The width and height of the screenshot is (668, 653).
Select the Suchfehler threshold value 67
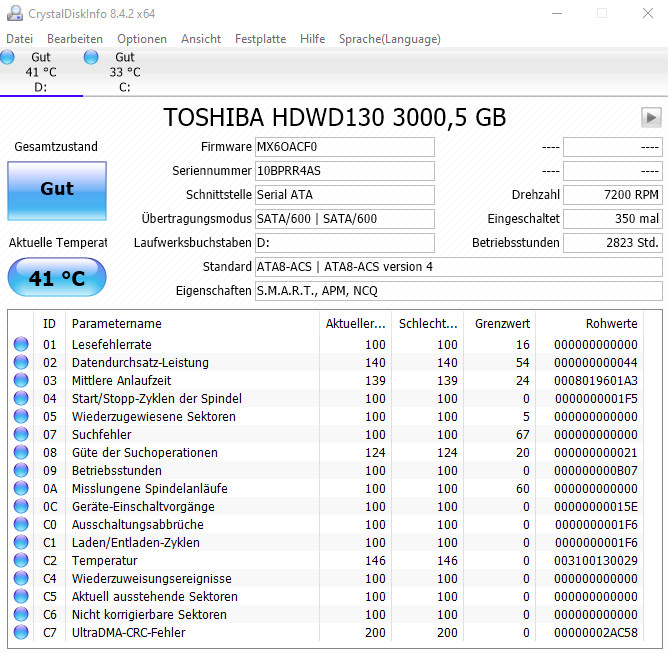(x=523, y=434)
